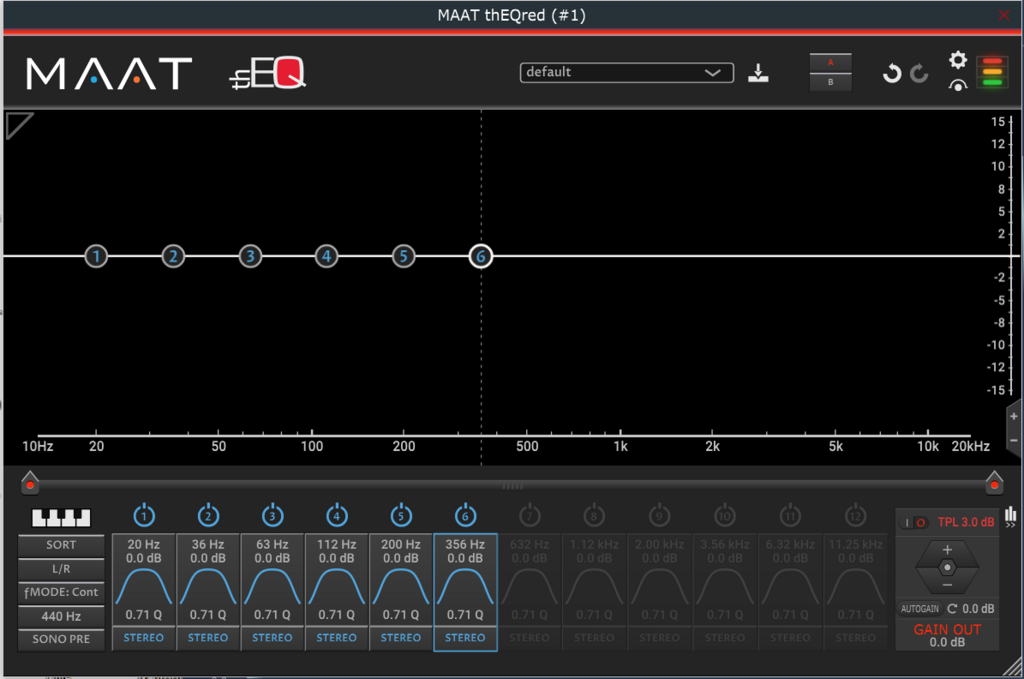The image size is (1024, 679).
Task: Select node 1 on the EQ curve
Action: 96,256
